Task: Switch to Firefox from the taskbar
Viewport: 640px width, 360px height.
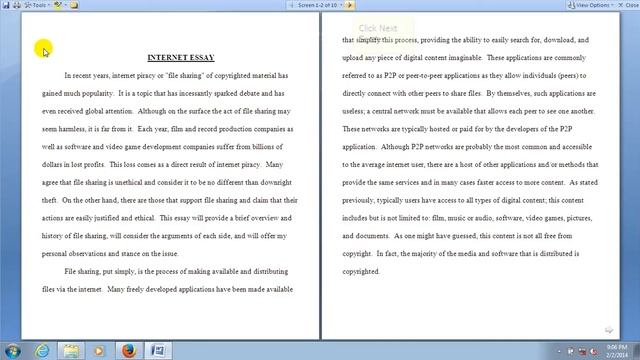Action: (x=129, y=351)
